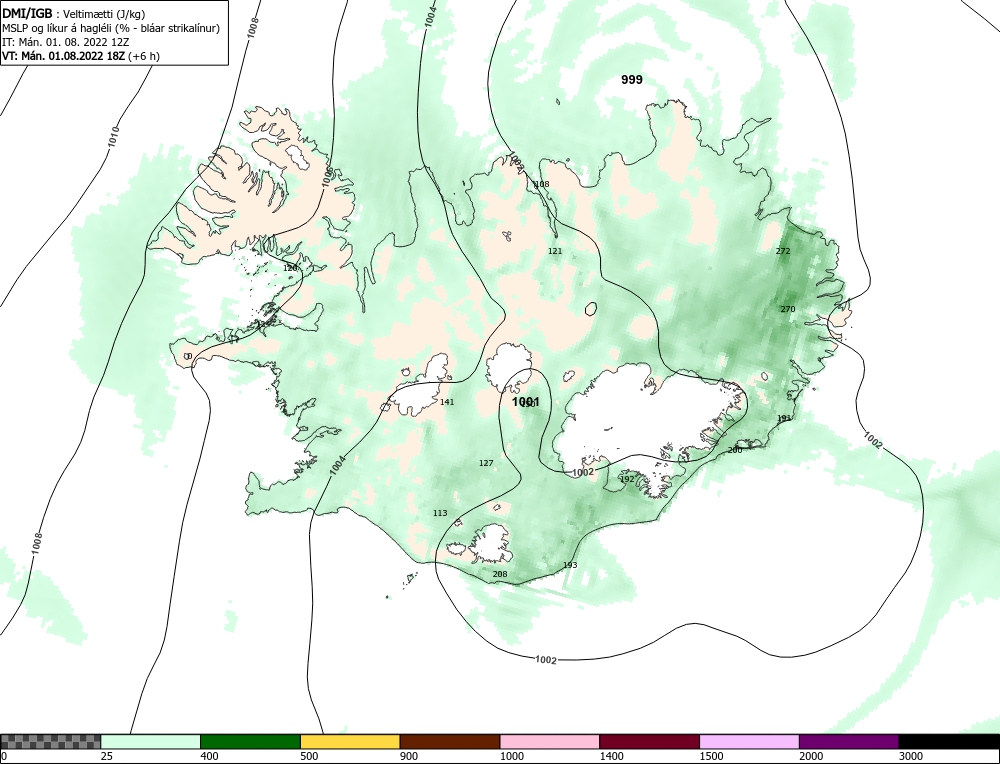Click the '1400' tick label on the legend
Image resolution: width=1000 pixels, height=764 pixels.
tap(611, 757)
